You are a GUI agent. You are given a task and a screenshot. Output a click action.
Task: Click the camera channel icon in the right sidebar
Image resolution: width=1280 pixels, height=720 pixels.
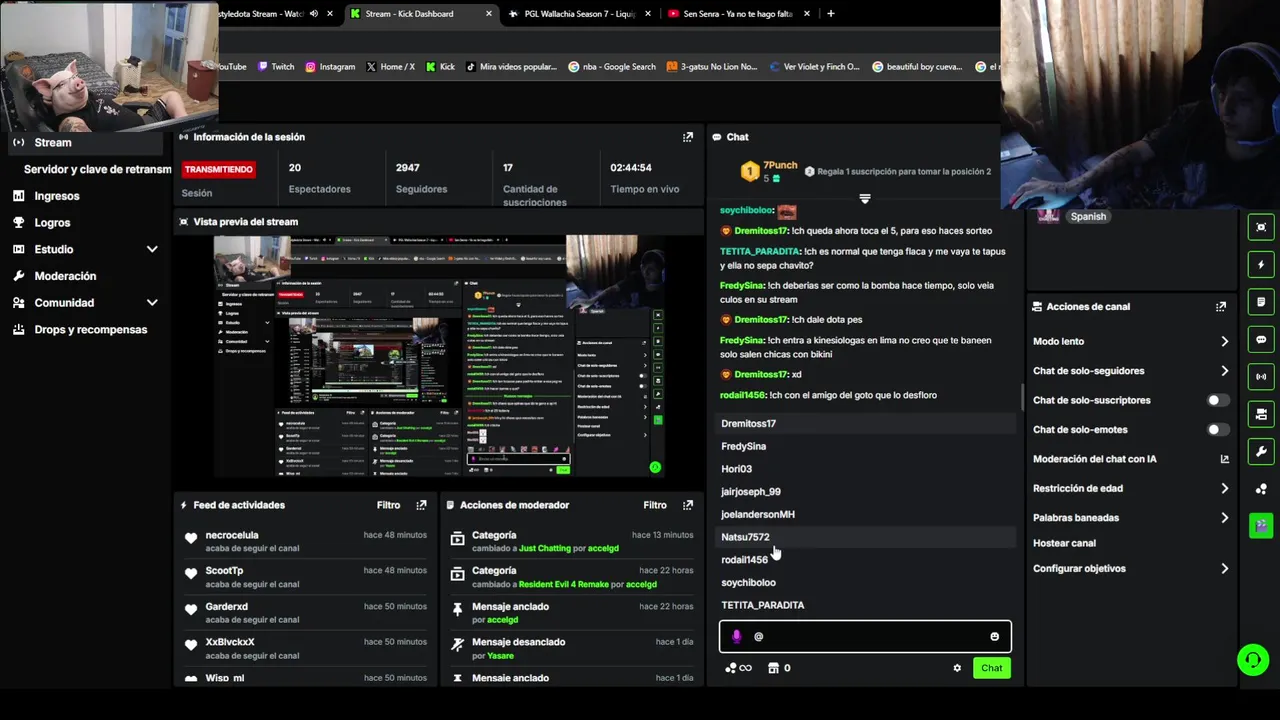click(x=1261, y=414)
